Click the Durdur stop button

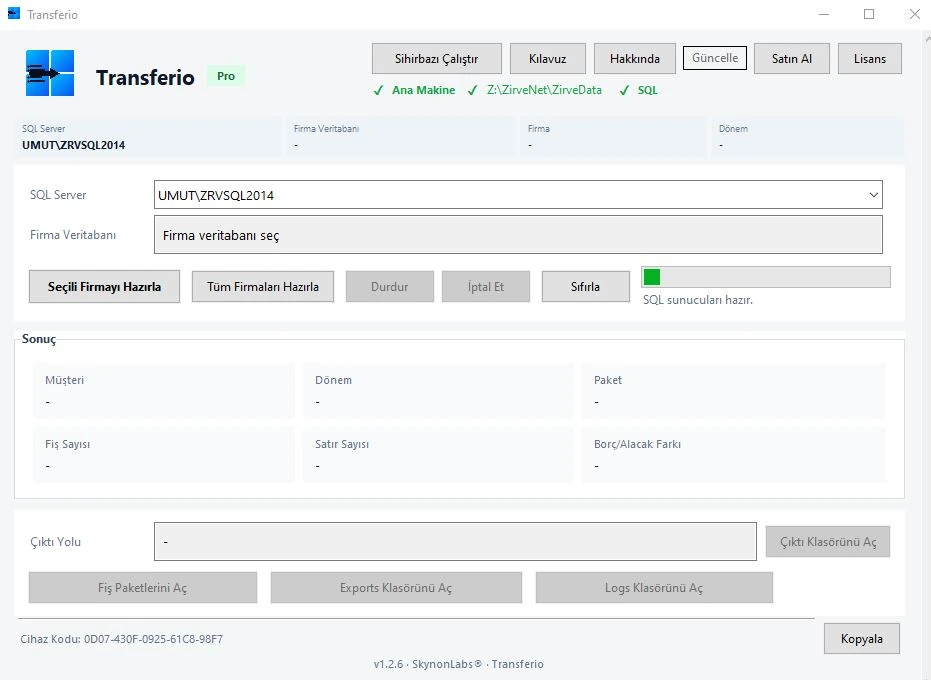390,286
